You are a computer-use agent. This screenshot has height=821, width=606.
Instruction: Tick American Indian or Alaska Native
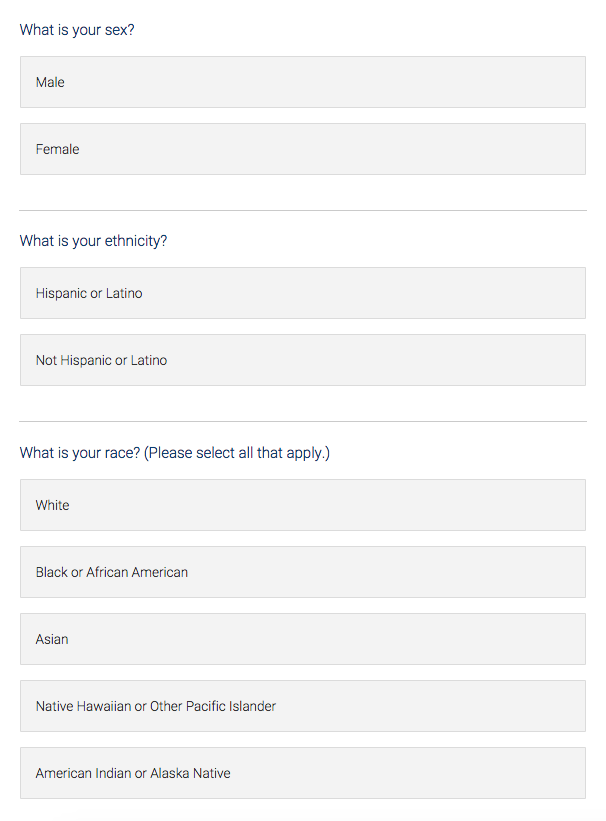(302, 773)
